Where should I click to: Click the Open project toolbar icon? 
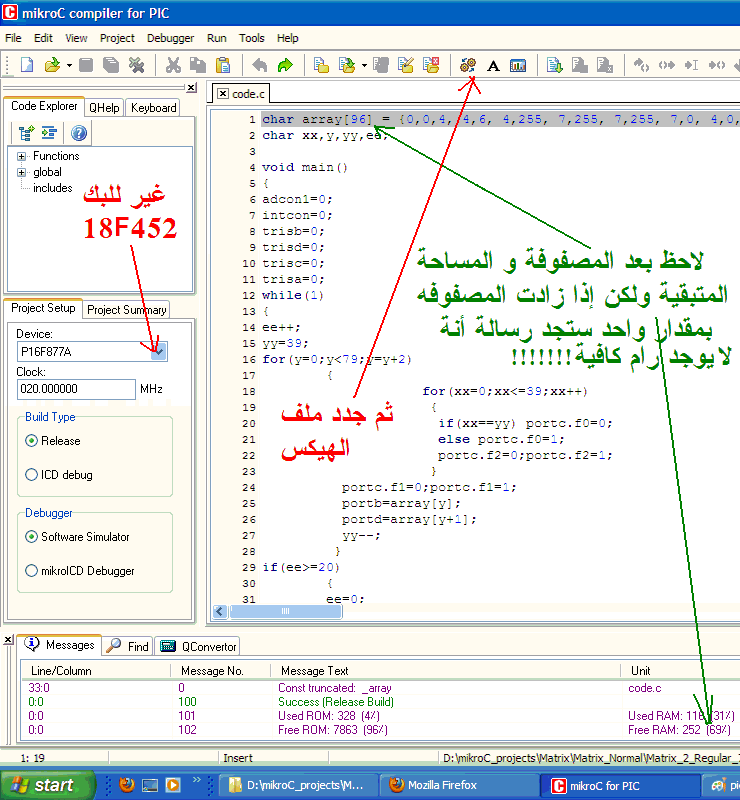pos(347,65)
